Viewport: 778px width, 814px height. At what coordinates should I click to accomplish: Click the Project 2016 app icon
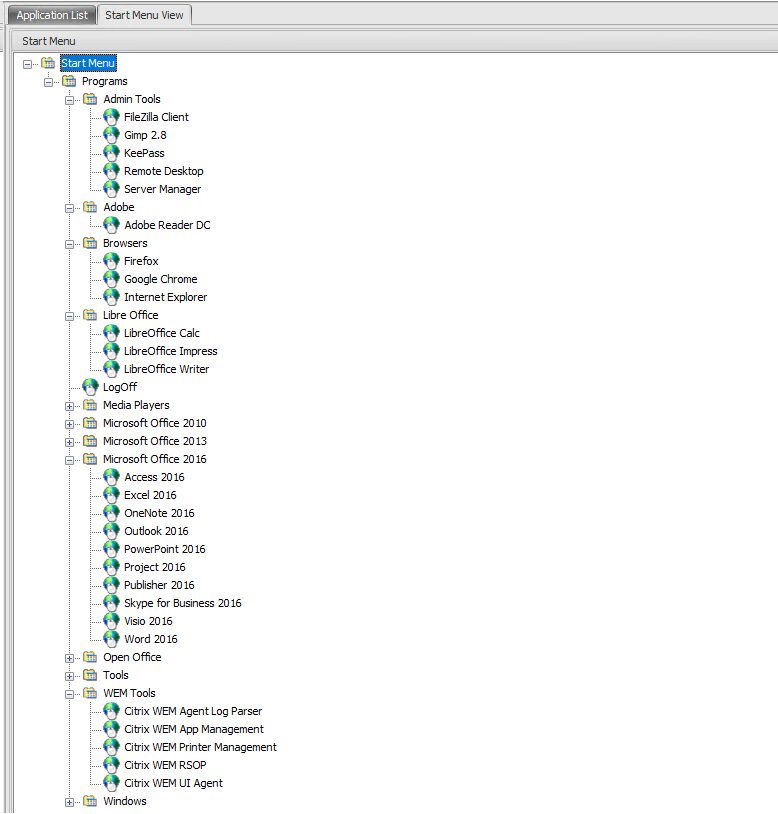click(111, 567)
